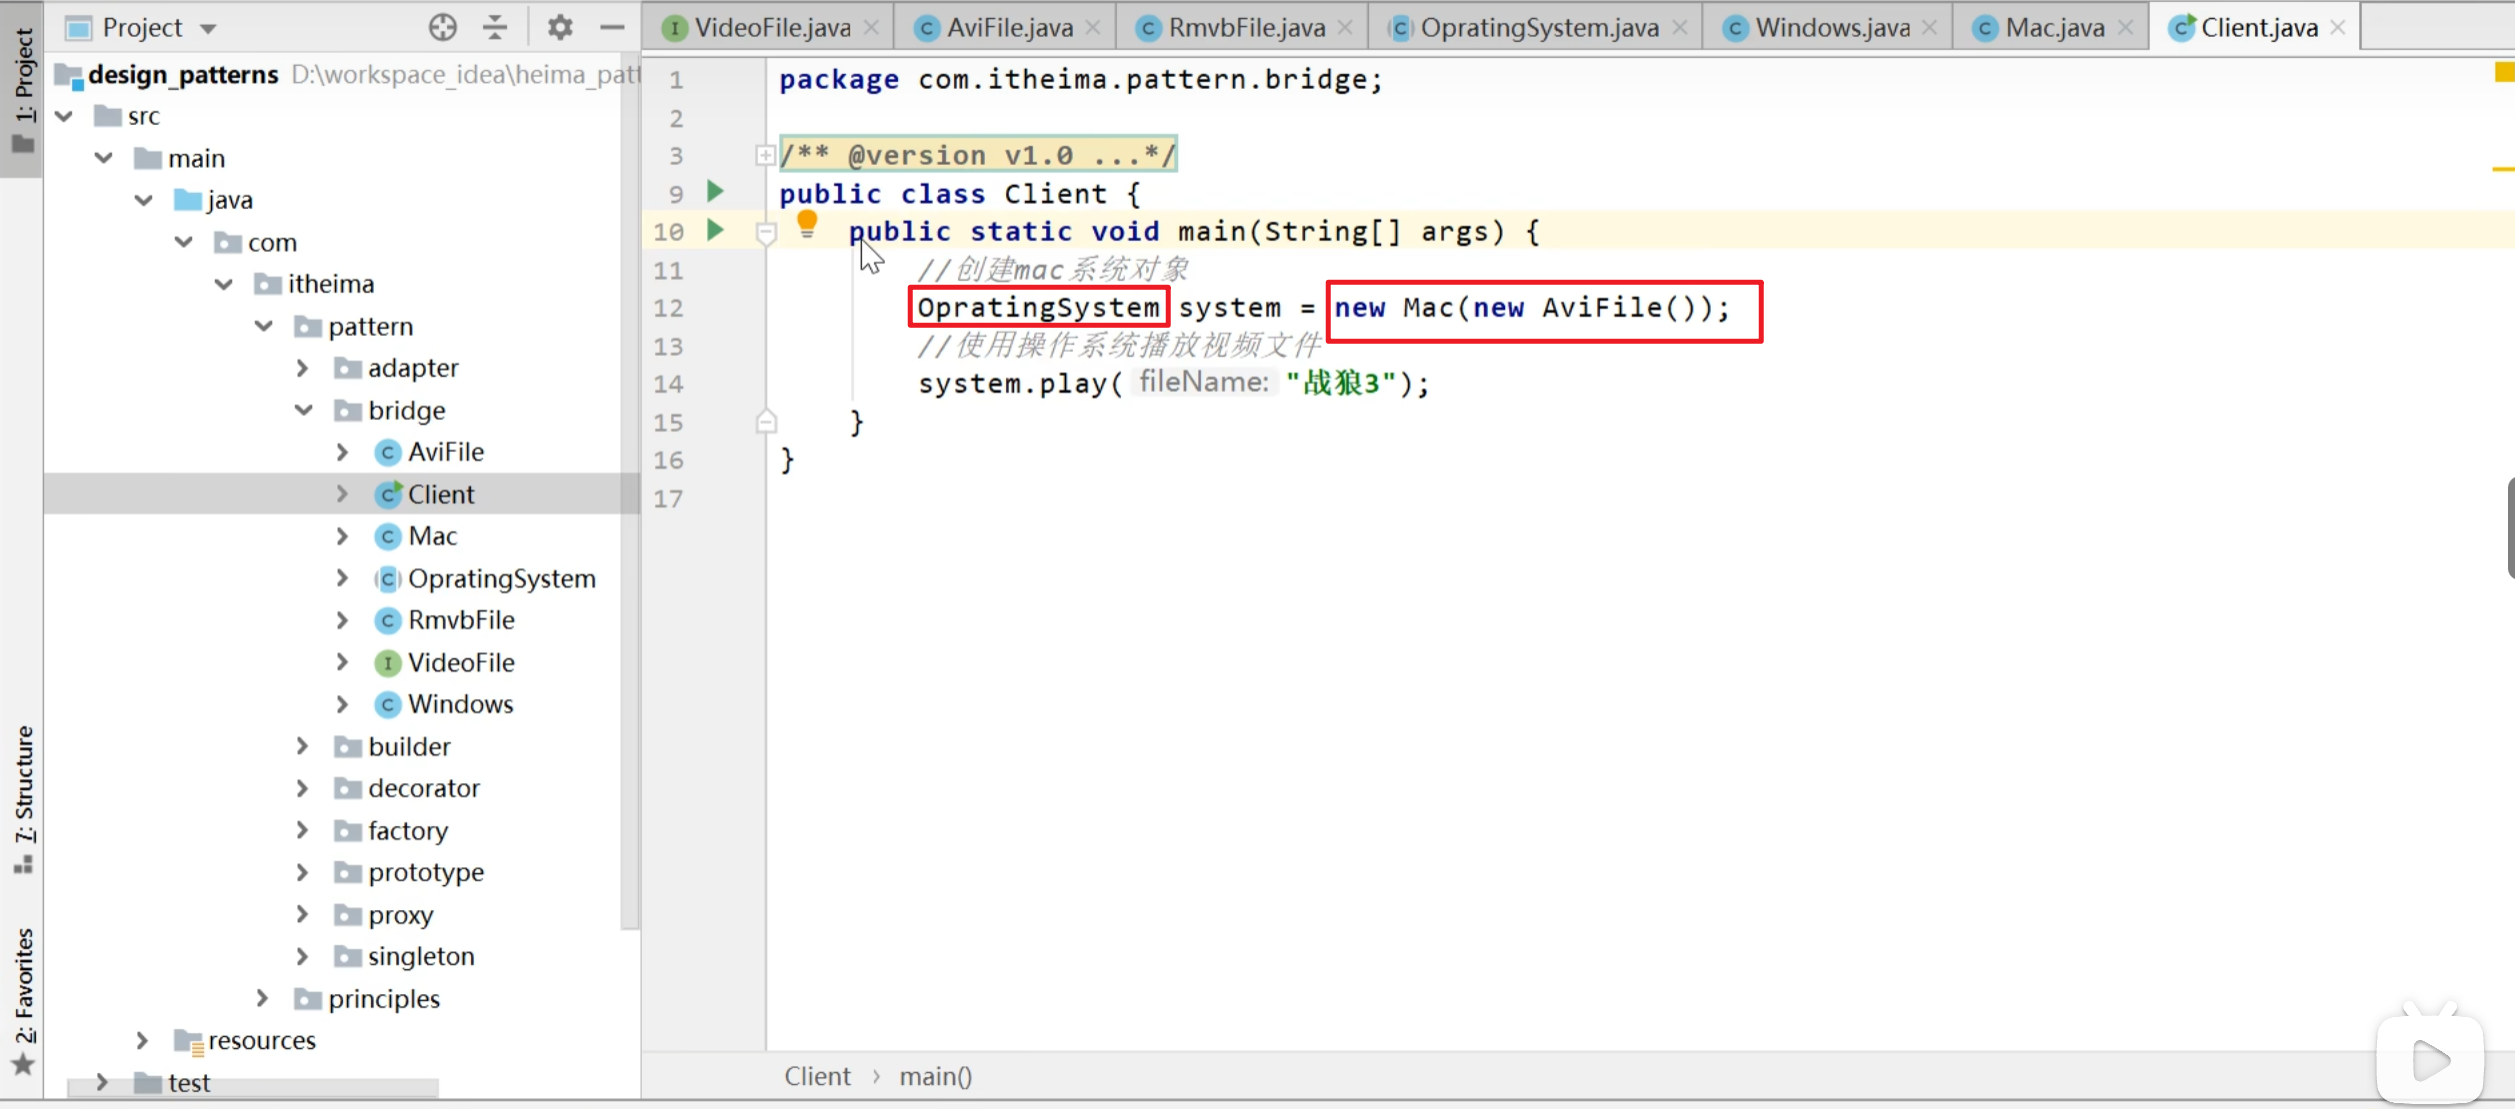The width and height of the screenshot is (2515, 1109).
Task: Select the Client class icon in tree
Action: (x=388, y=494)
